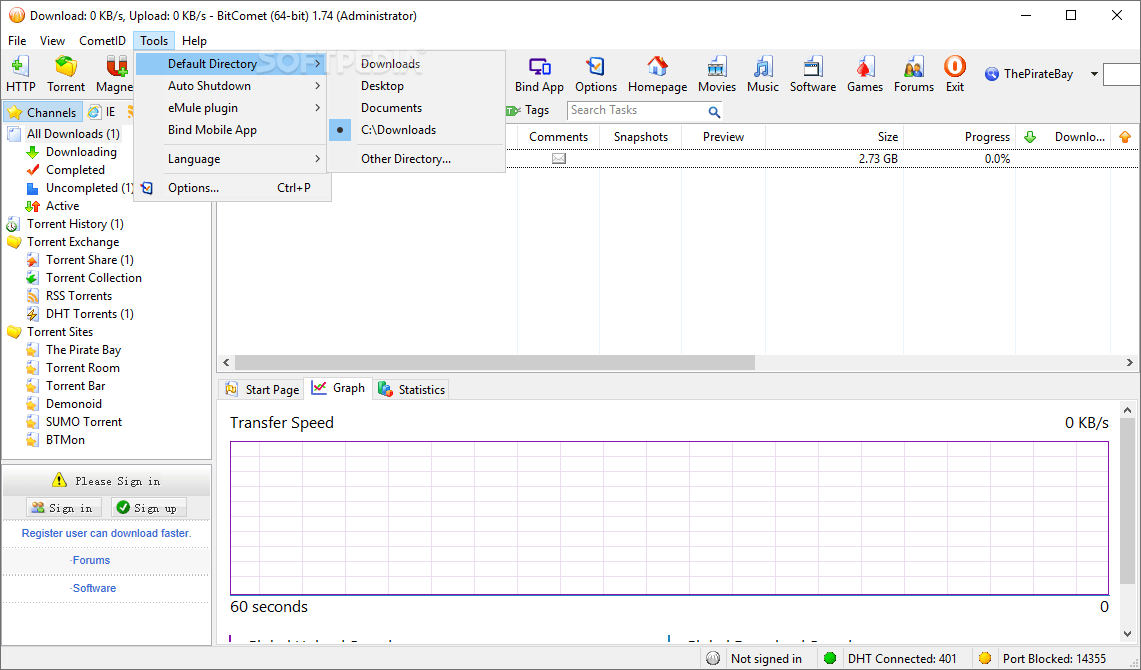Click the Magnet link toolbar icon
Image resolution: width=1141 pixels, height=670 pixels.
(114, 73)
